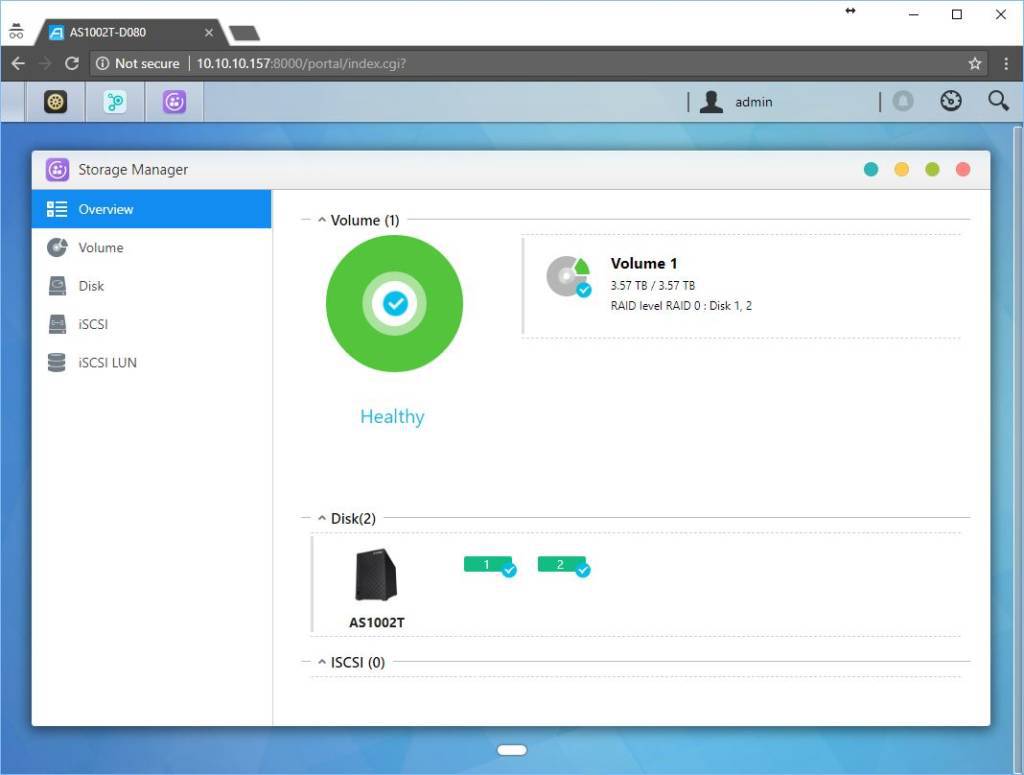The image size is (1024, 775).
Task: Open iSCSI LUN in the sidebar
Action: [x=152, y=362]
